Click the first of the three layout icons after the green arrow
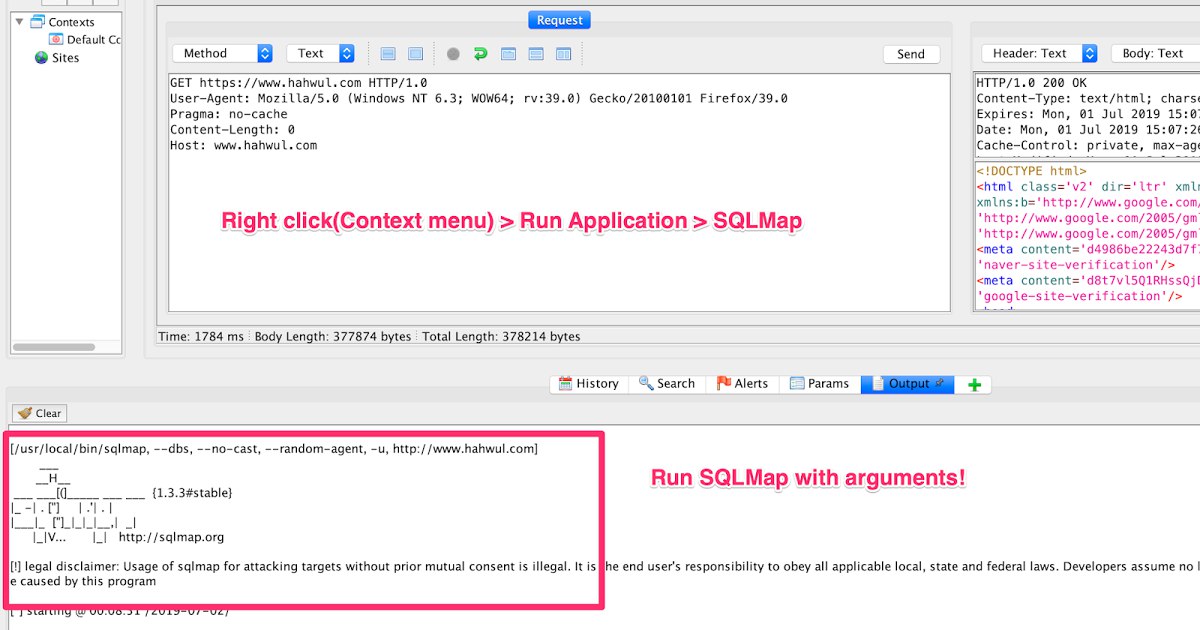Screen dimensions: 1200x630 click(508, 54)
